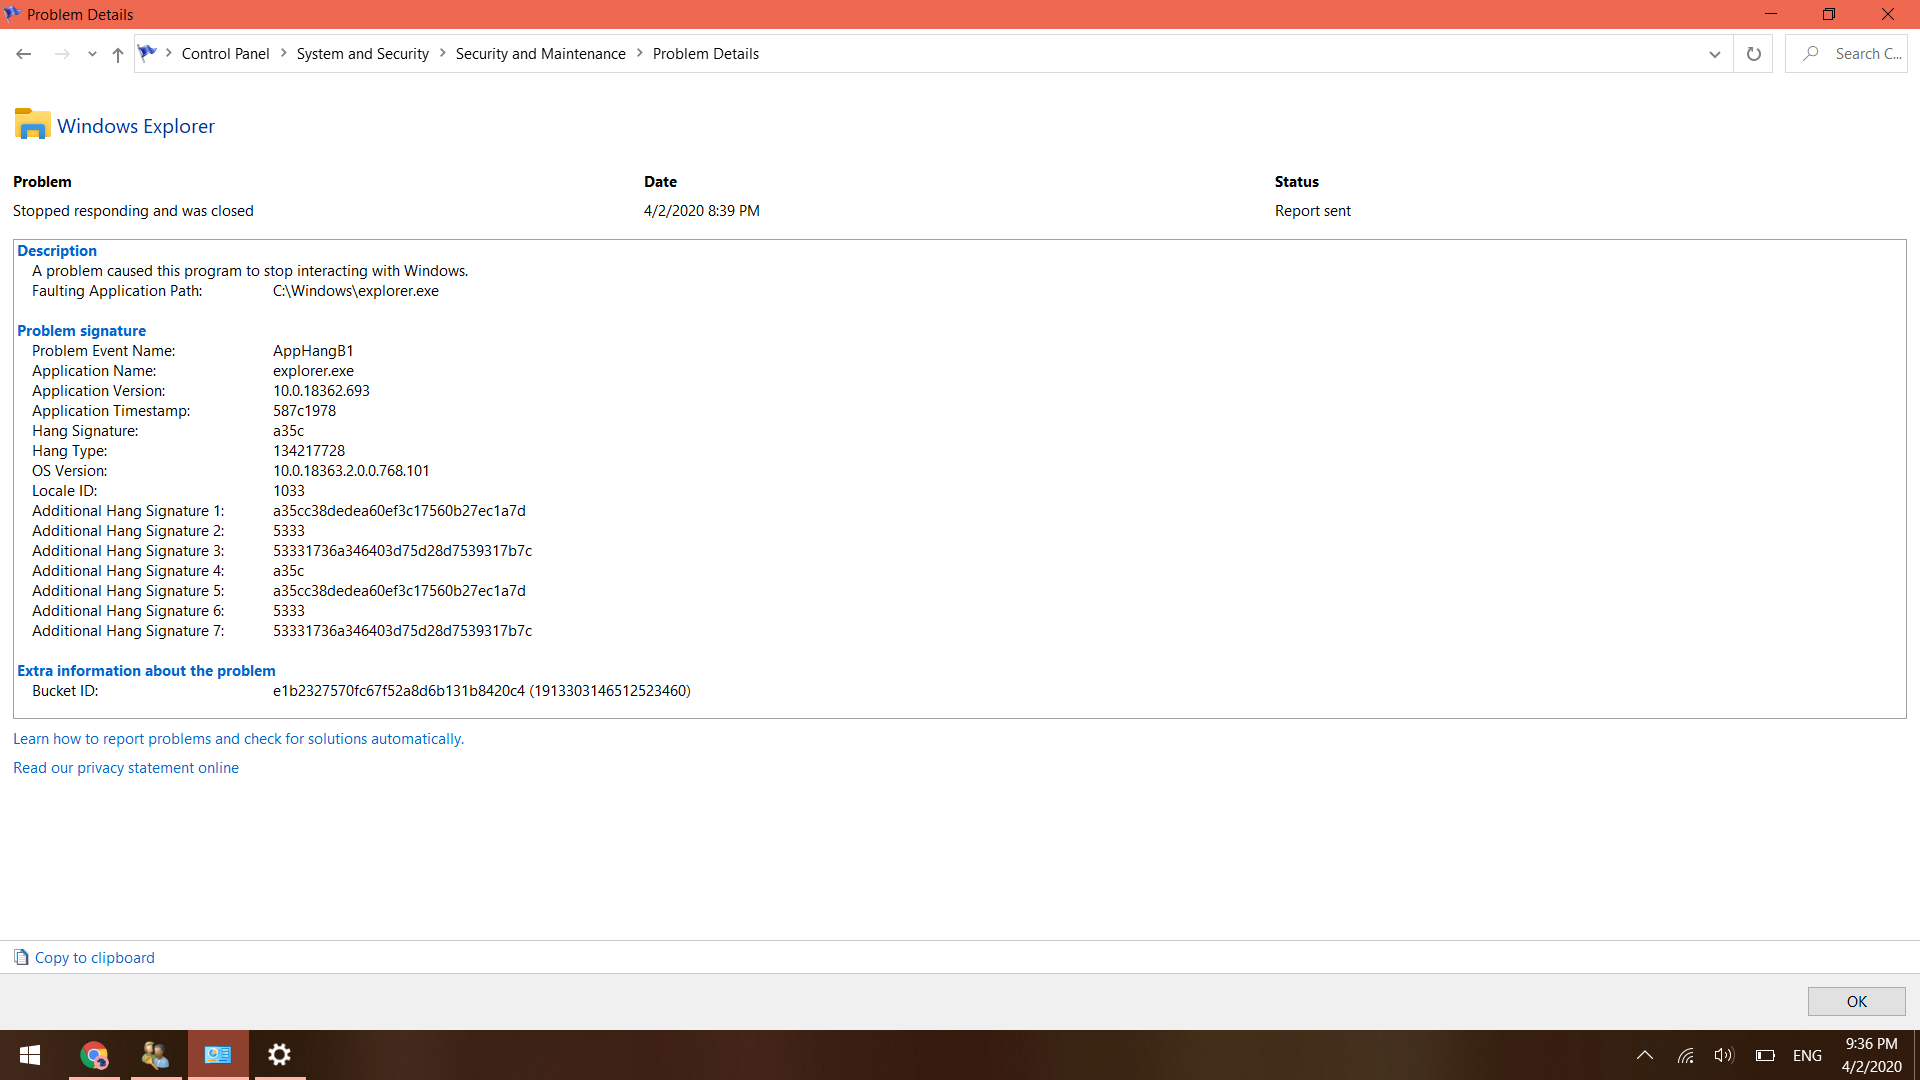
Task: Open Google Chrome from taskbar
Action: [x=94, y=1055]
